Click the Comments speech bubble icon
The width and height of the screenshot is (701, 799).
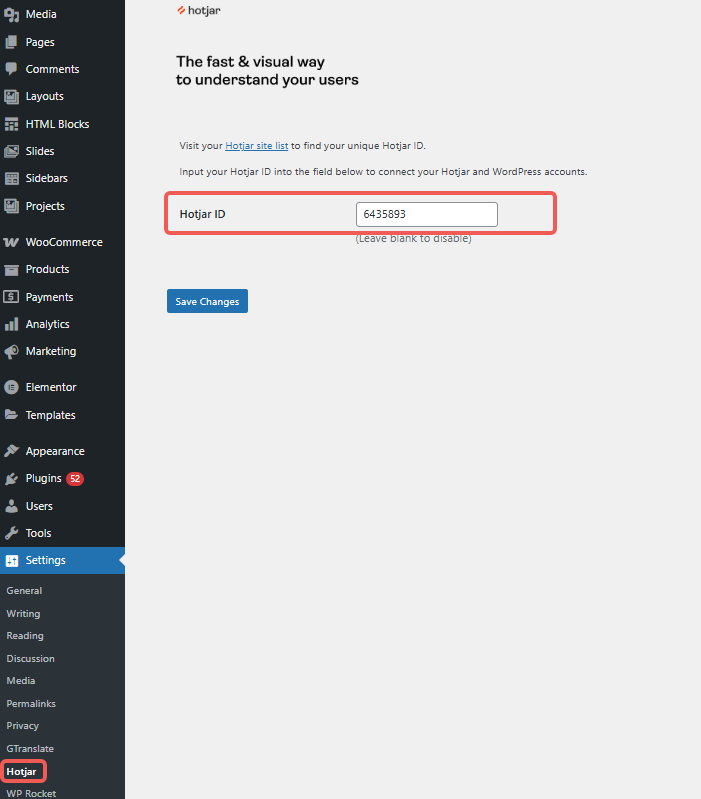pyautogui.click(x=11, y=69)
